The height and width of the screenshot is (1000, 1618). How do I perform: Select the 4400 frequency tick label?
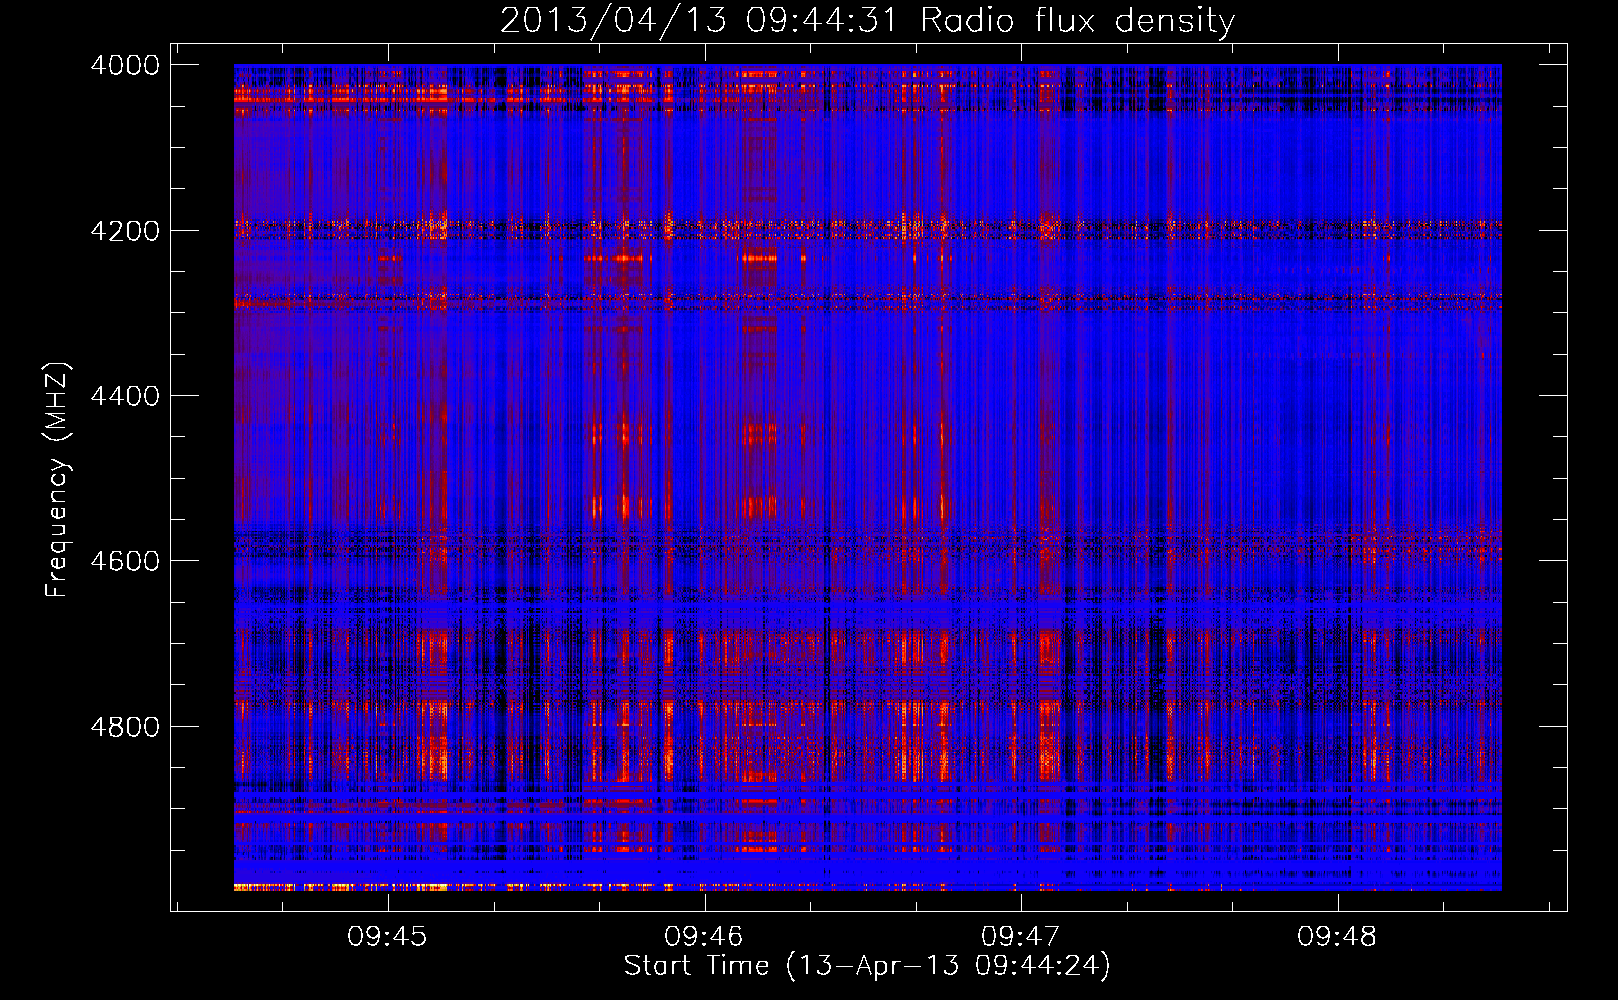(125, 396)
